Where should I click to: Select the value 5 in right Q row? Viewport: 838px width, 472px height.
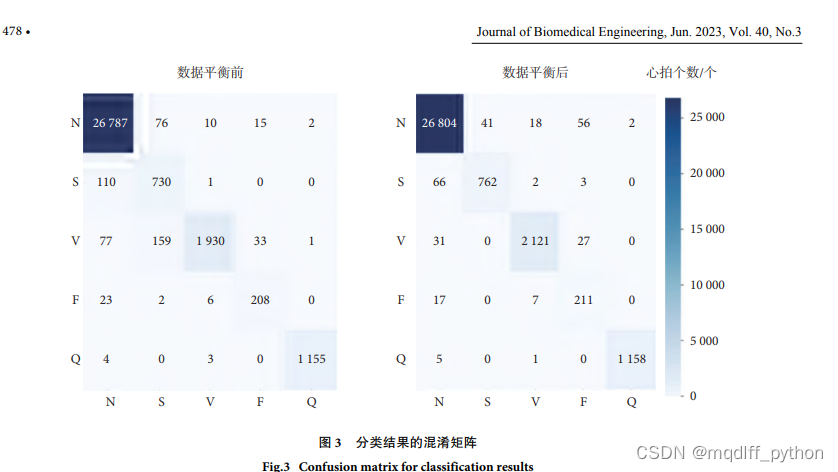point(439,359)
